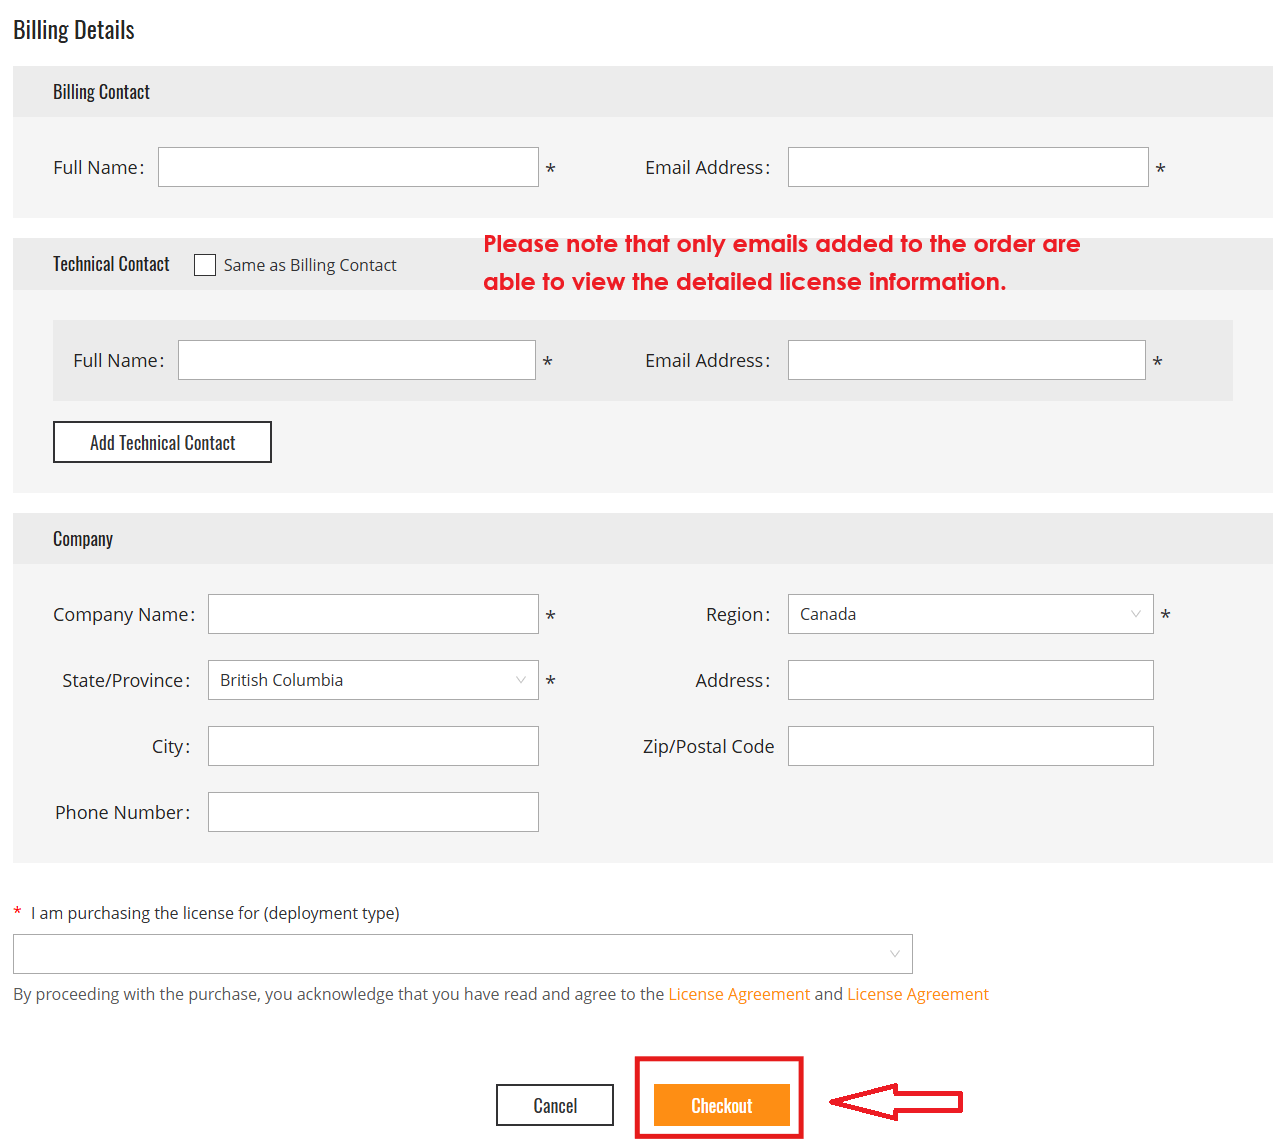Click the Billing Contact Email Address field
1279x1145 pixels.
pyautogui.click(x=966, y=166)
